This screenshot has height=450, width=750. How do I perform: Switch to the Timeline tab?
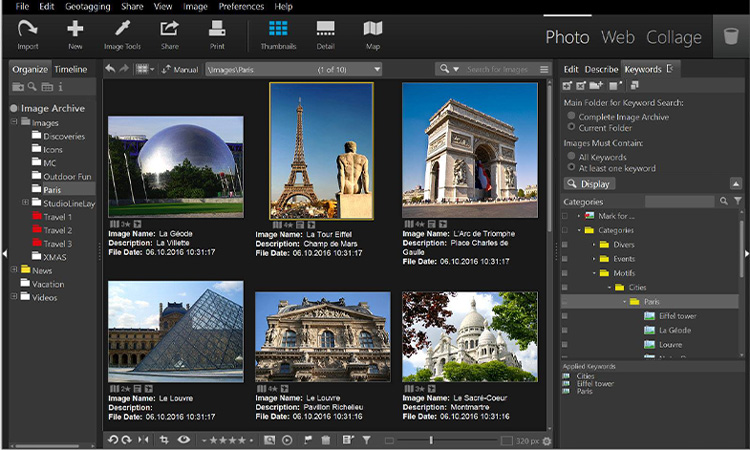tap(71, 69)
